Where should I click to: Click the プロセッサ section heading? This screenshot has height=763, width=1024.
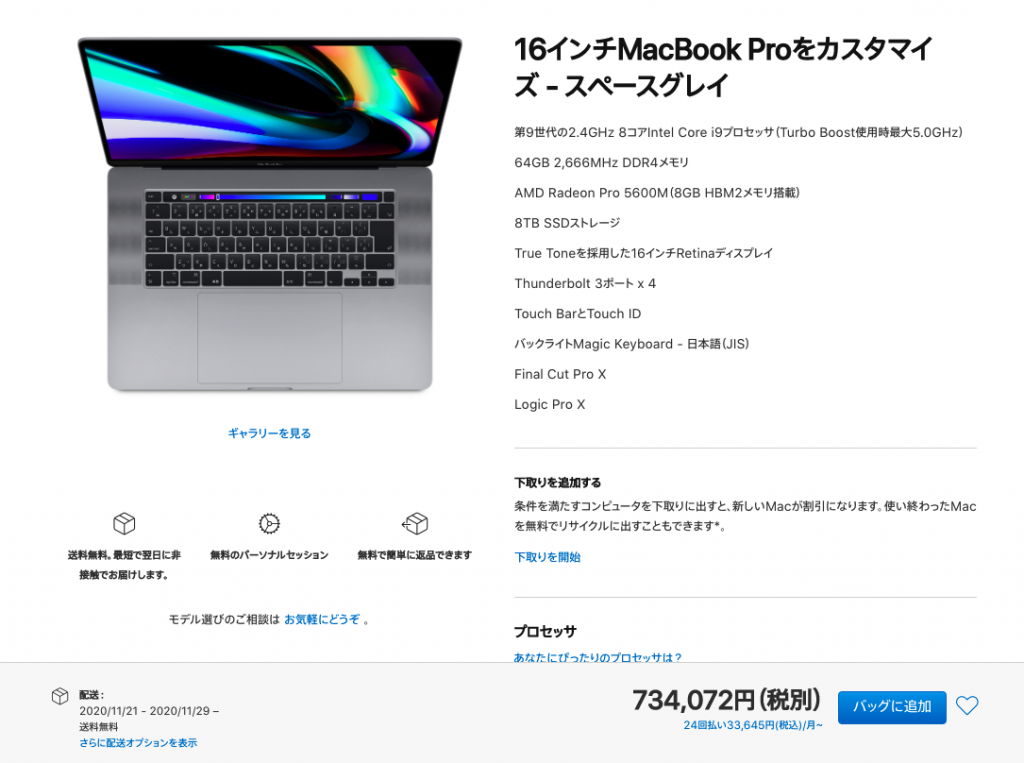545,632
